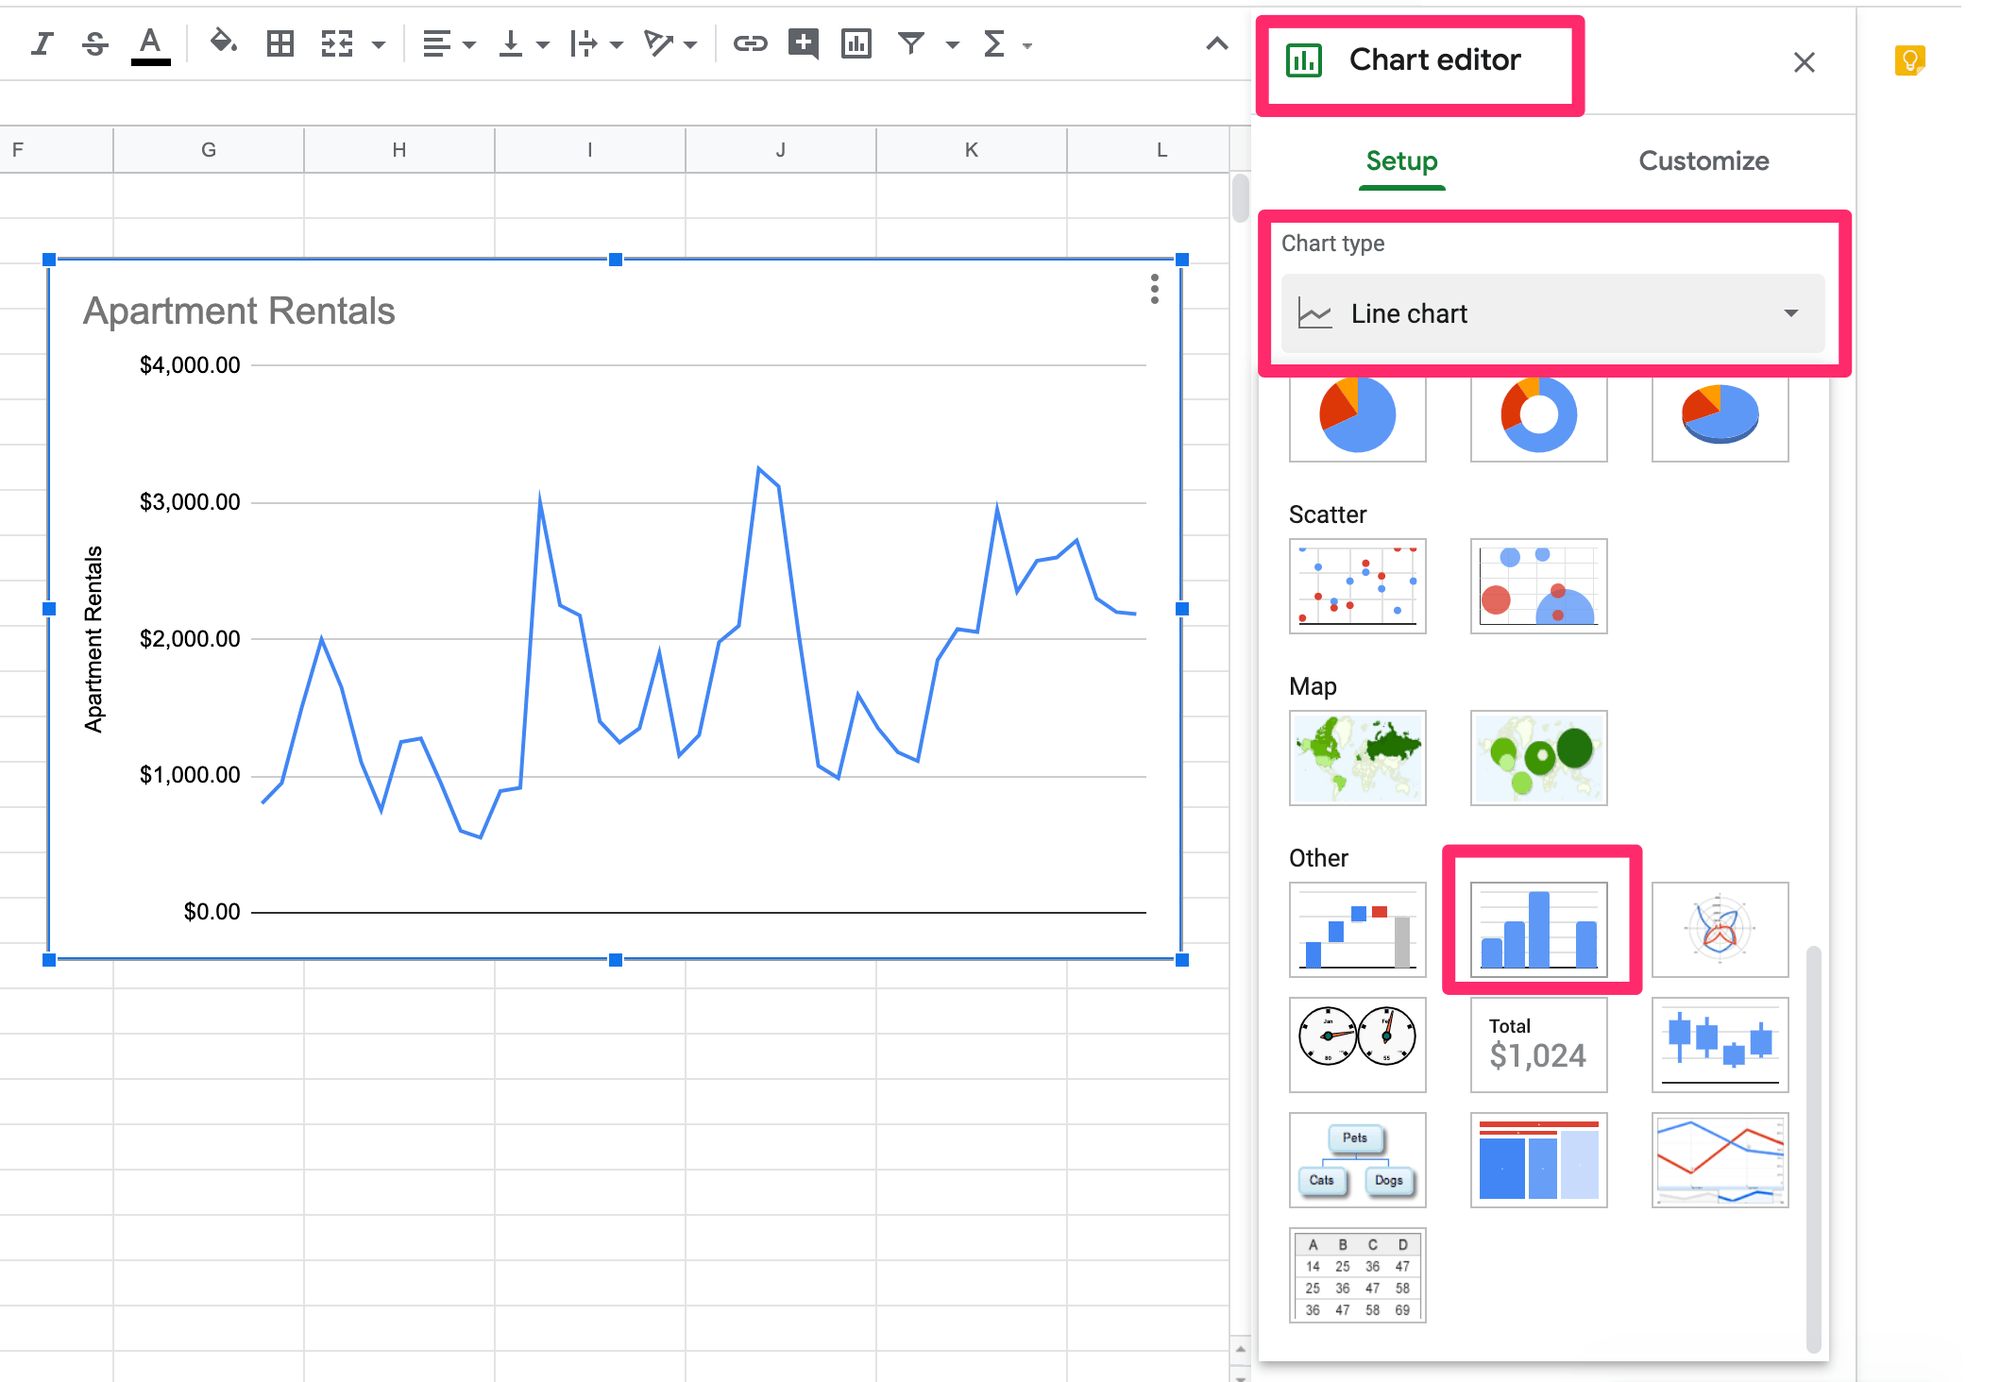This screenshot has height=1382, width=2000.
Task: Choose the bubble chart thumbnail
Action: [1538, 586]
